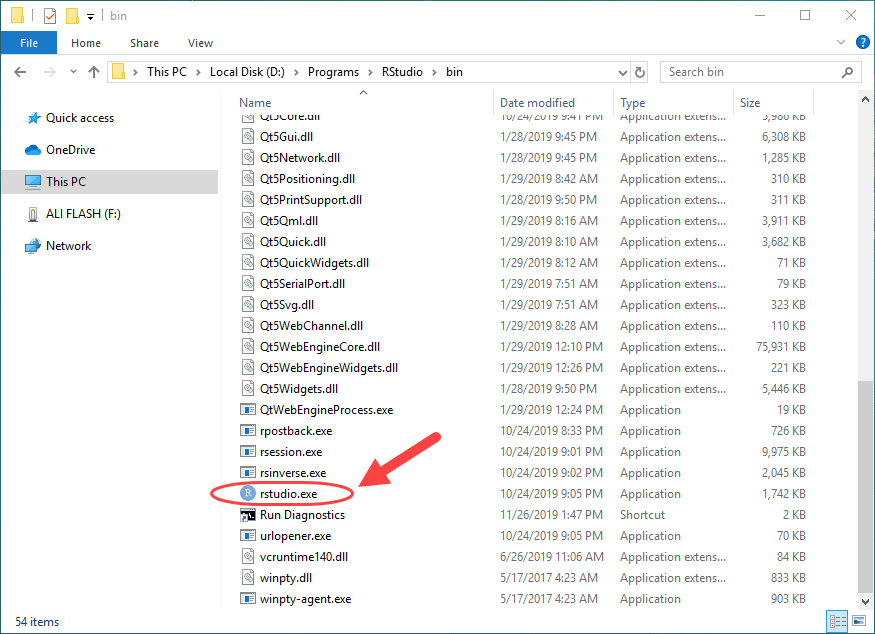
Task: Select the vcruntime140.dll file icon
Action: (248, 556)
